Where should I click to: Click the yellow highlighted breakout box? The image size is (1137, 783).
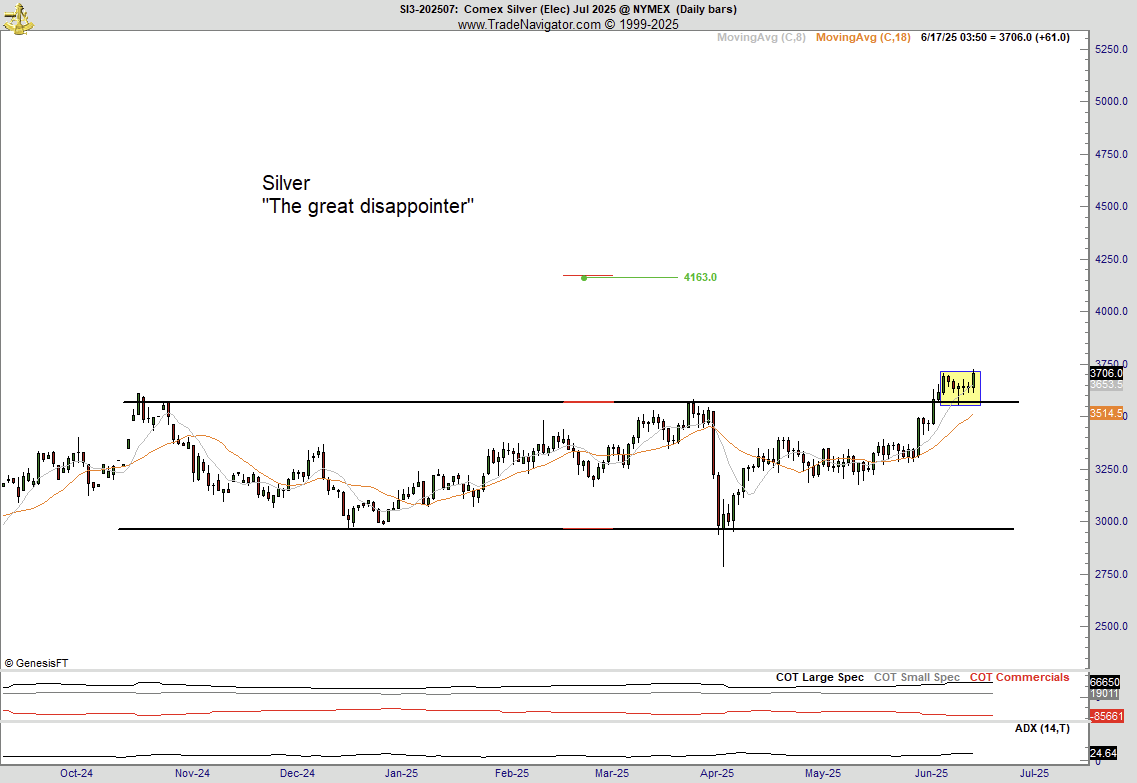click(x=960, y=388)
